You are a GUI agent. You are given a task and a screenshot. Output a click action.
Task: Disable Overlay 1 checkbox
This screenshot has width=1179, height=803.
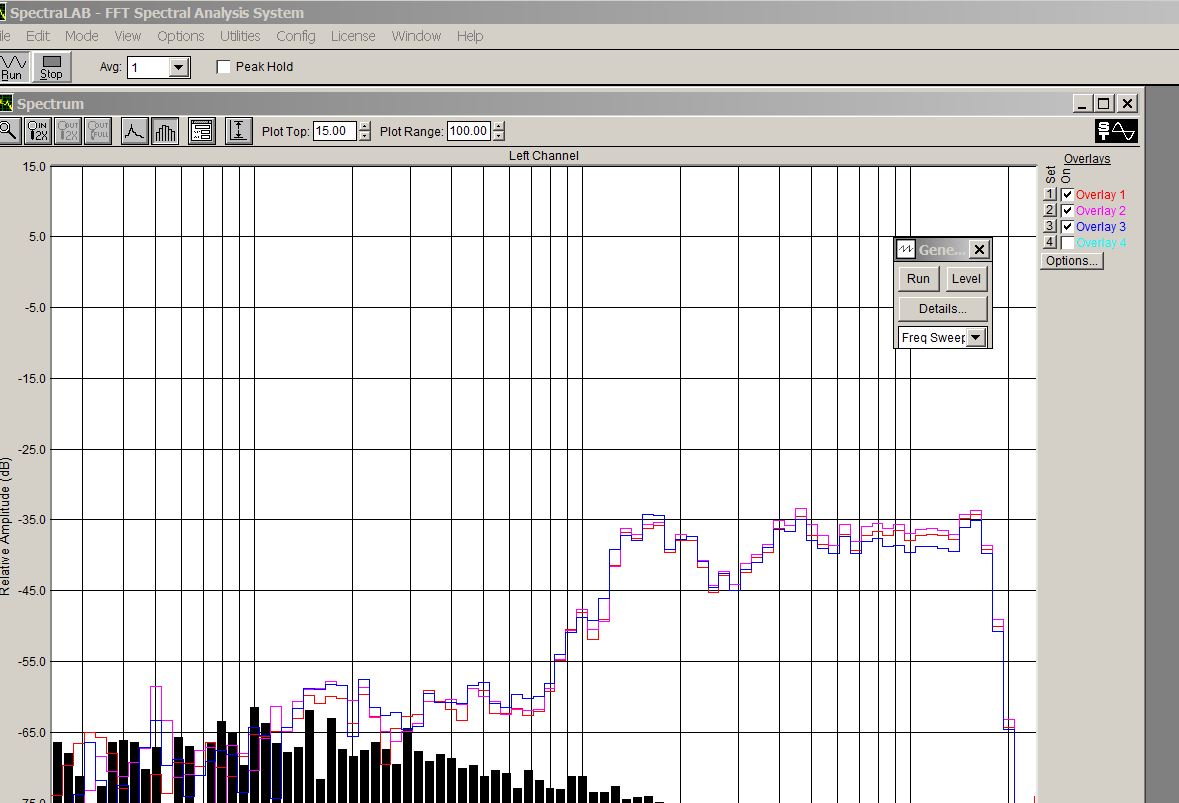[1067, 195]
